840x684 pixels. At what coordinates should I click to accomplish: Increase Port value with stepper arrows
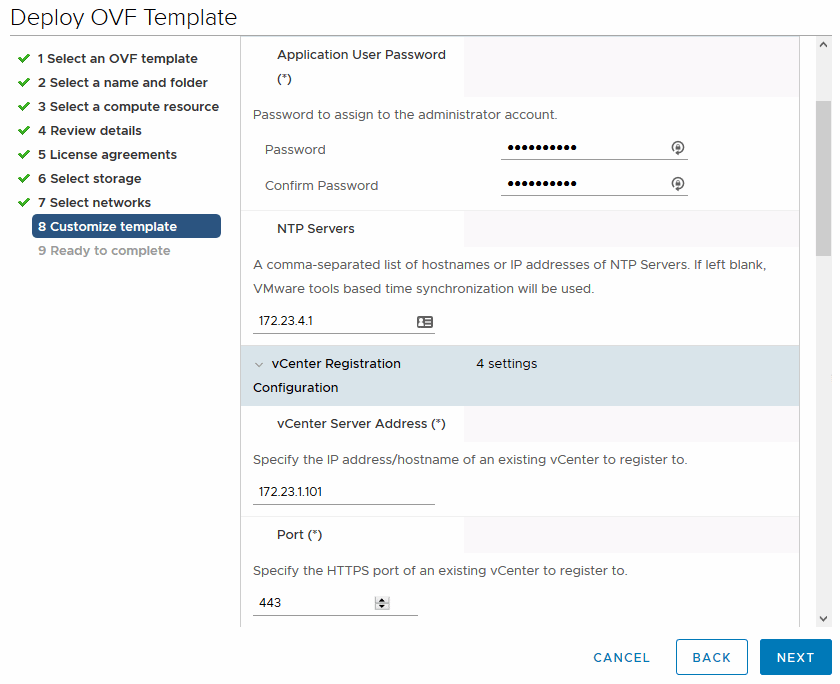click(x=382, y=599)
